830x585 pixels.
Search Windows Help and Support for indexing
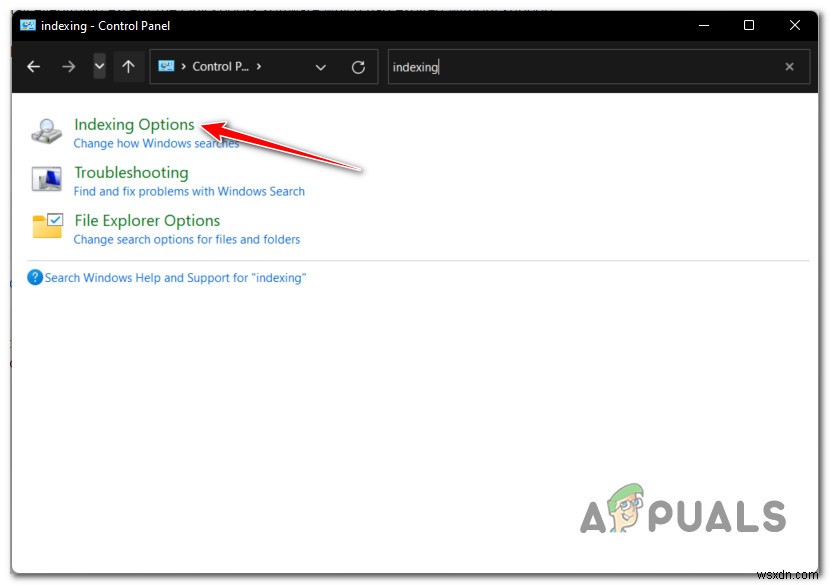pos(175,278)
